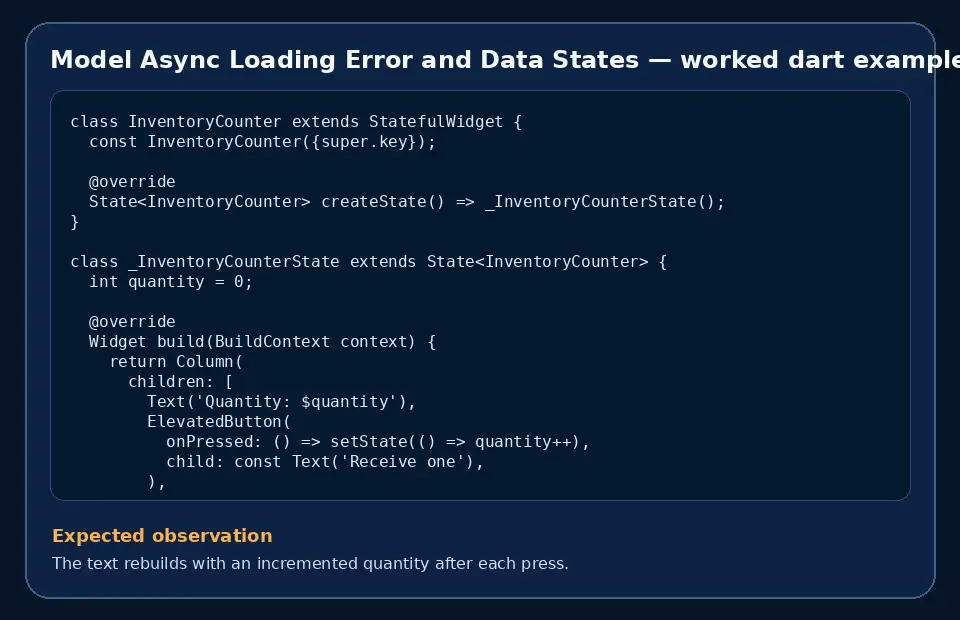Screen dimensions: 960x620
Task: Click the '@override' annotation above Widget build
Action: [x=132, y=322]
